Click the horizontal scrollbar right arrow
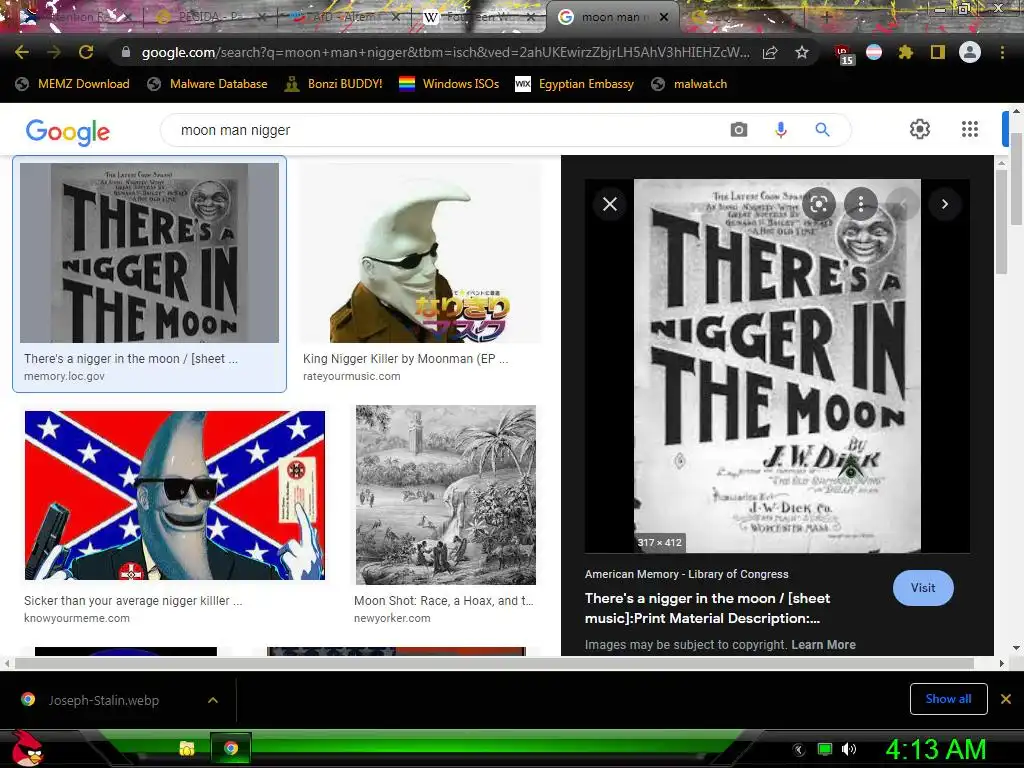 tap(1002, 664)
